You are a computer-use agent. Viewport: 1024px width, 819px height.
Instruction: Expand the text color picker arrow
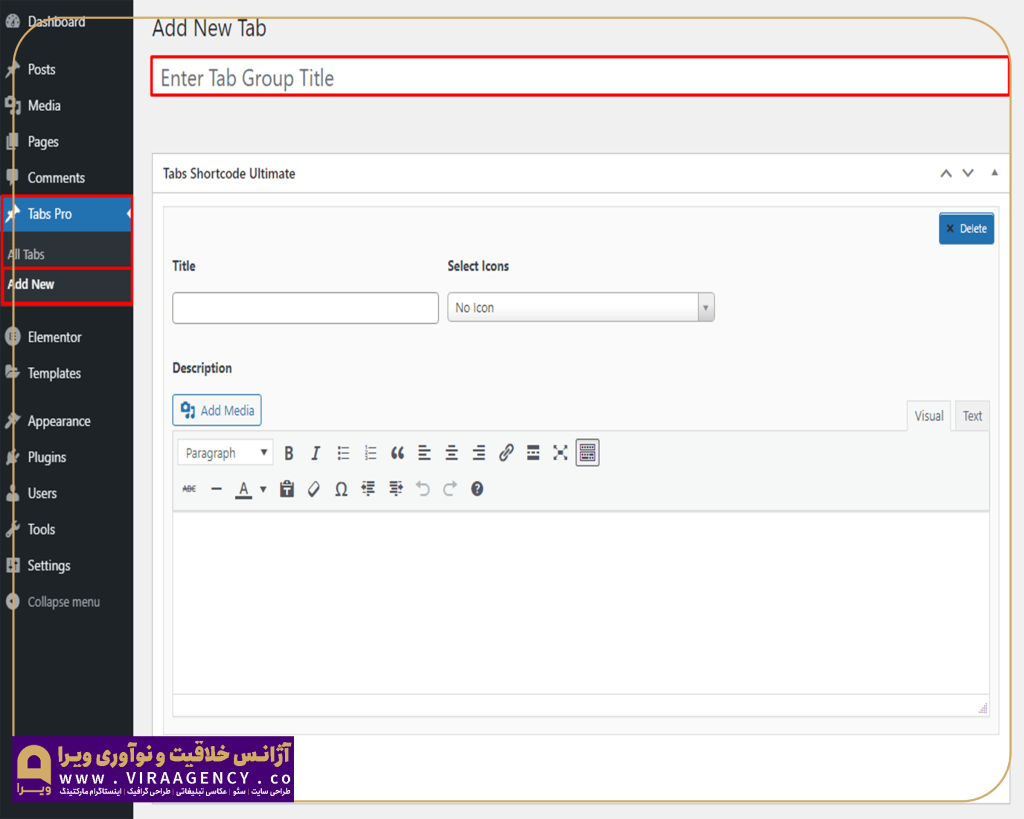pos(263,489)
